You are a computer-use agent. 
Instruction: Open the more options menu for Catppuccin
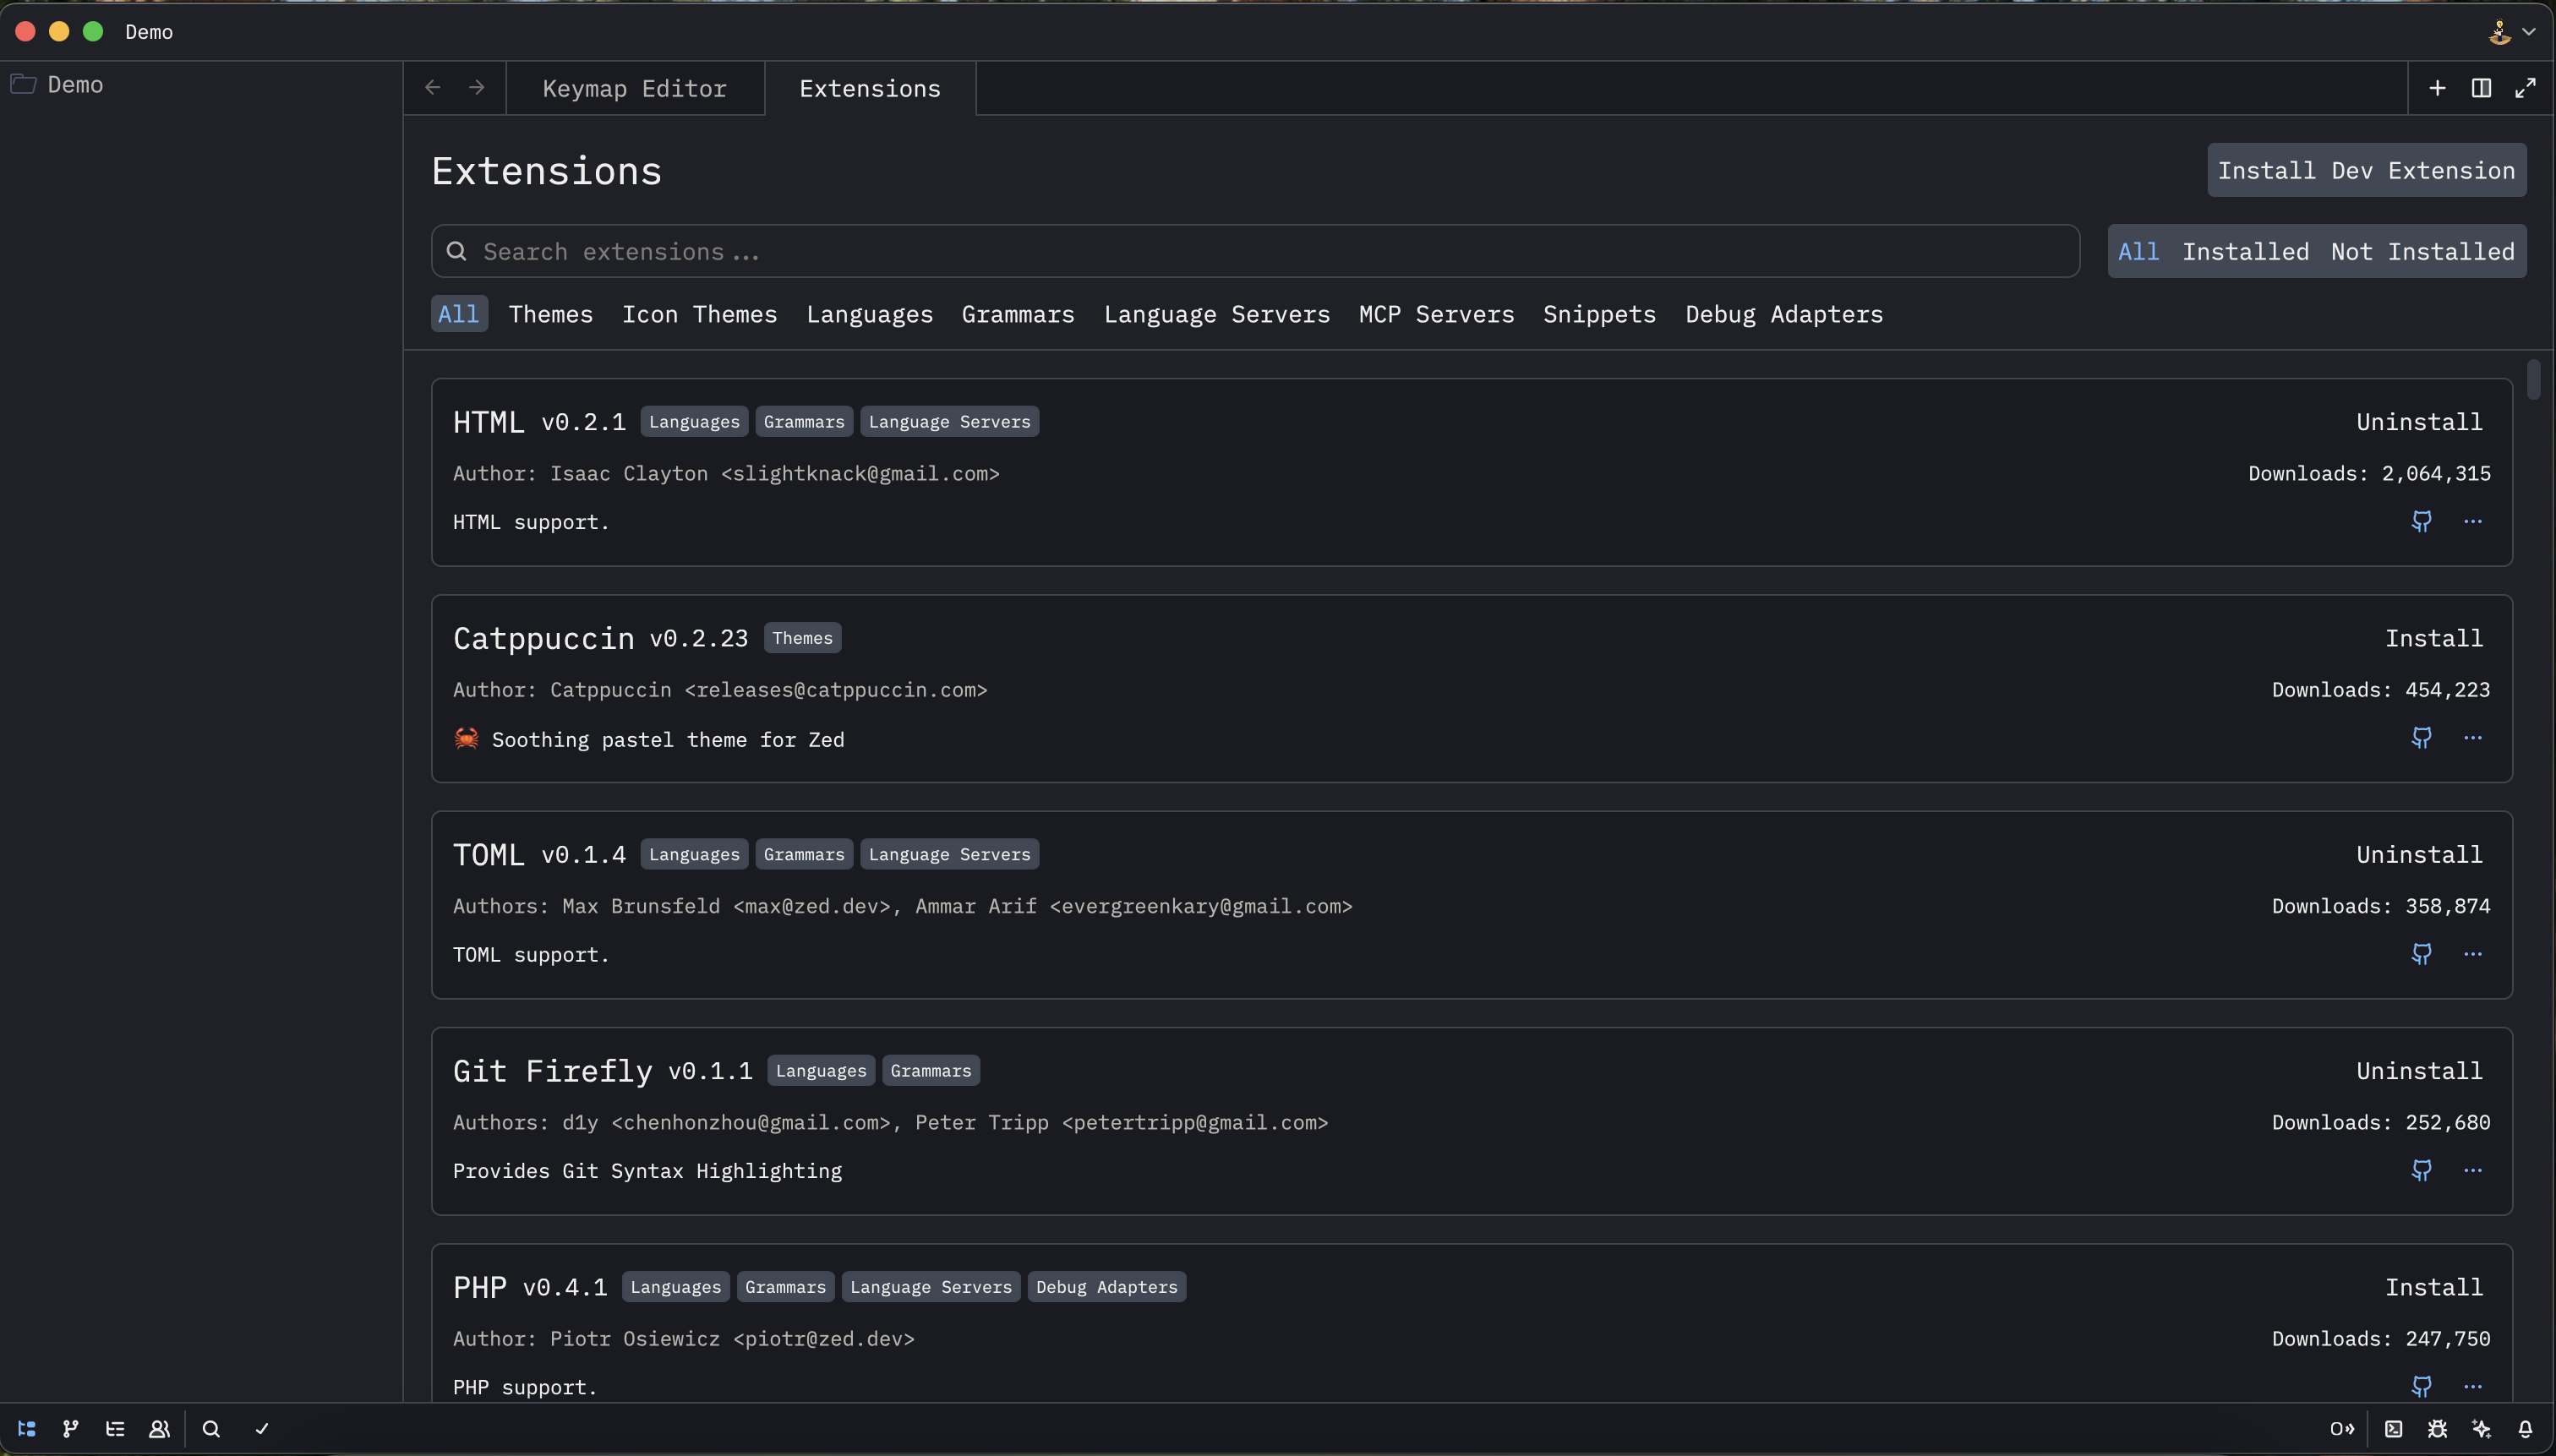[2474, 738]
